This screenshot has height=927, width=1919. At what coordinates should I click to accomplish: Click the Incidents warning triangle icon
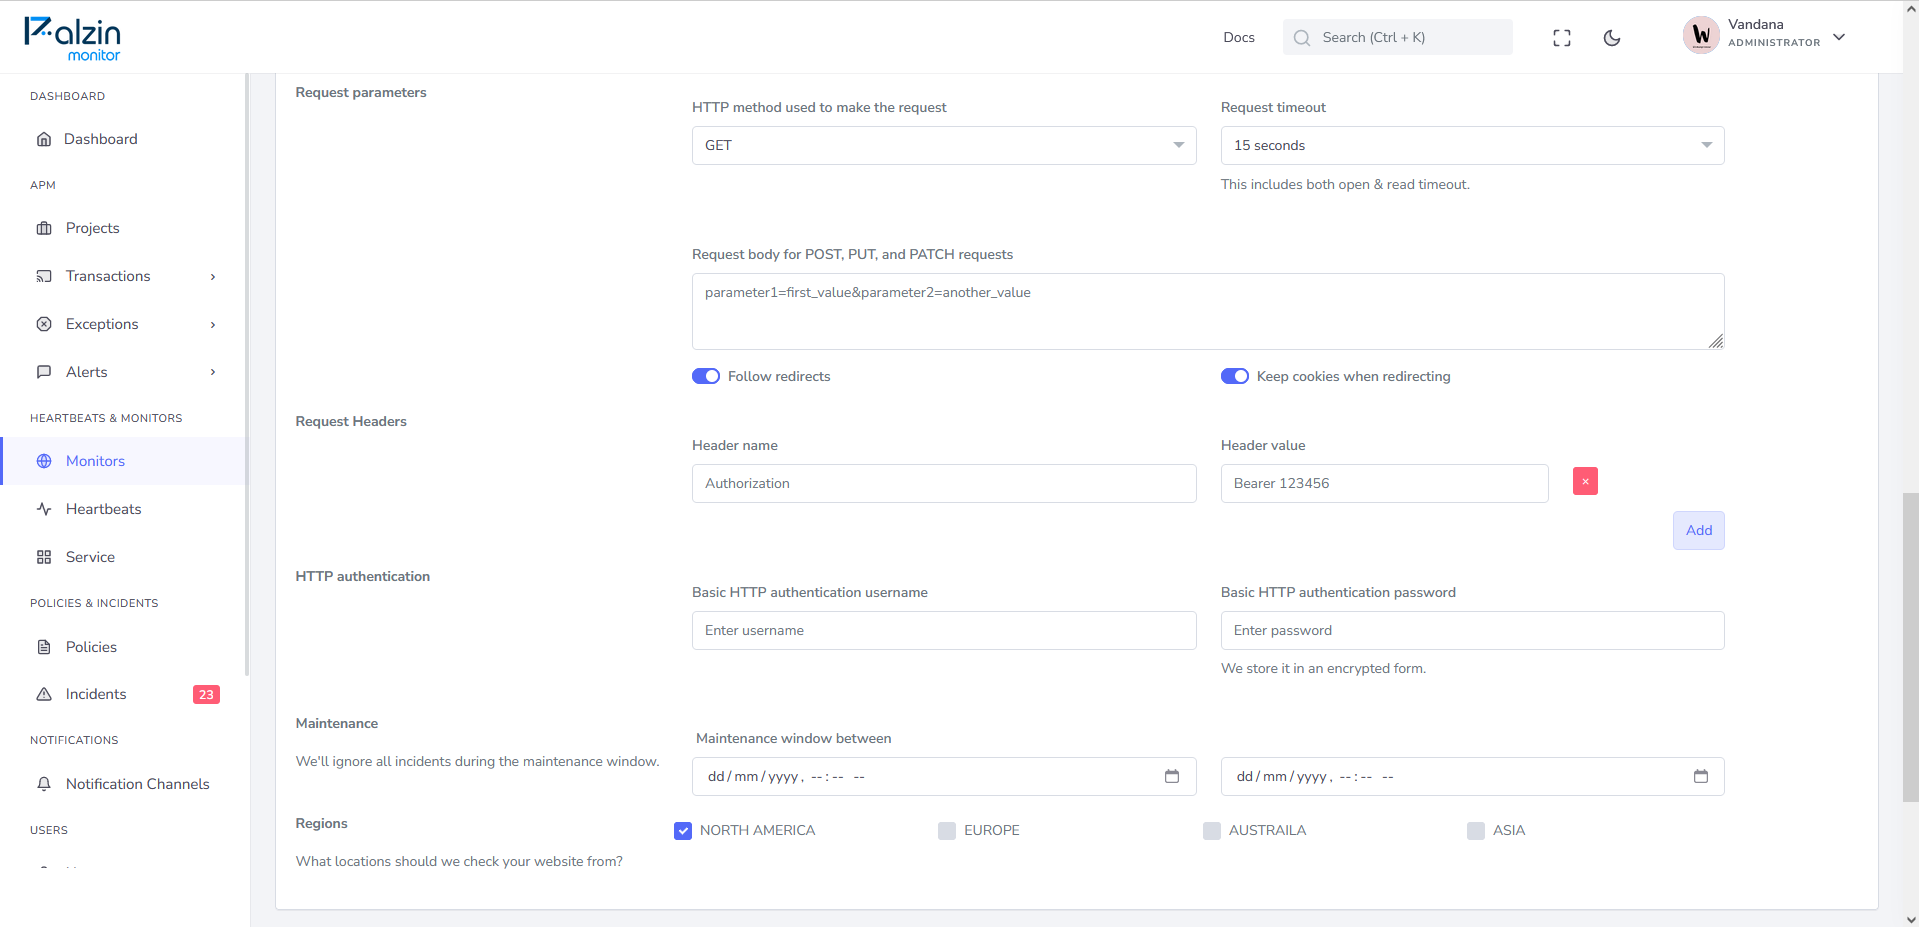[44, 694]
